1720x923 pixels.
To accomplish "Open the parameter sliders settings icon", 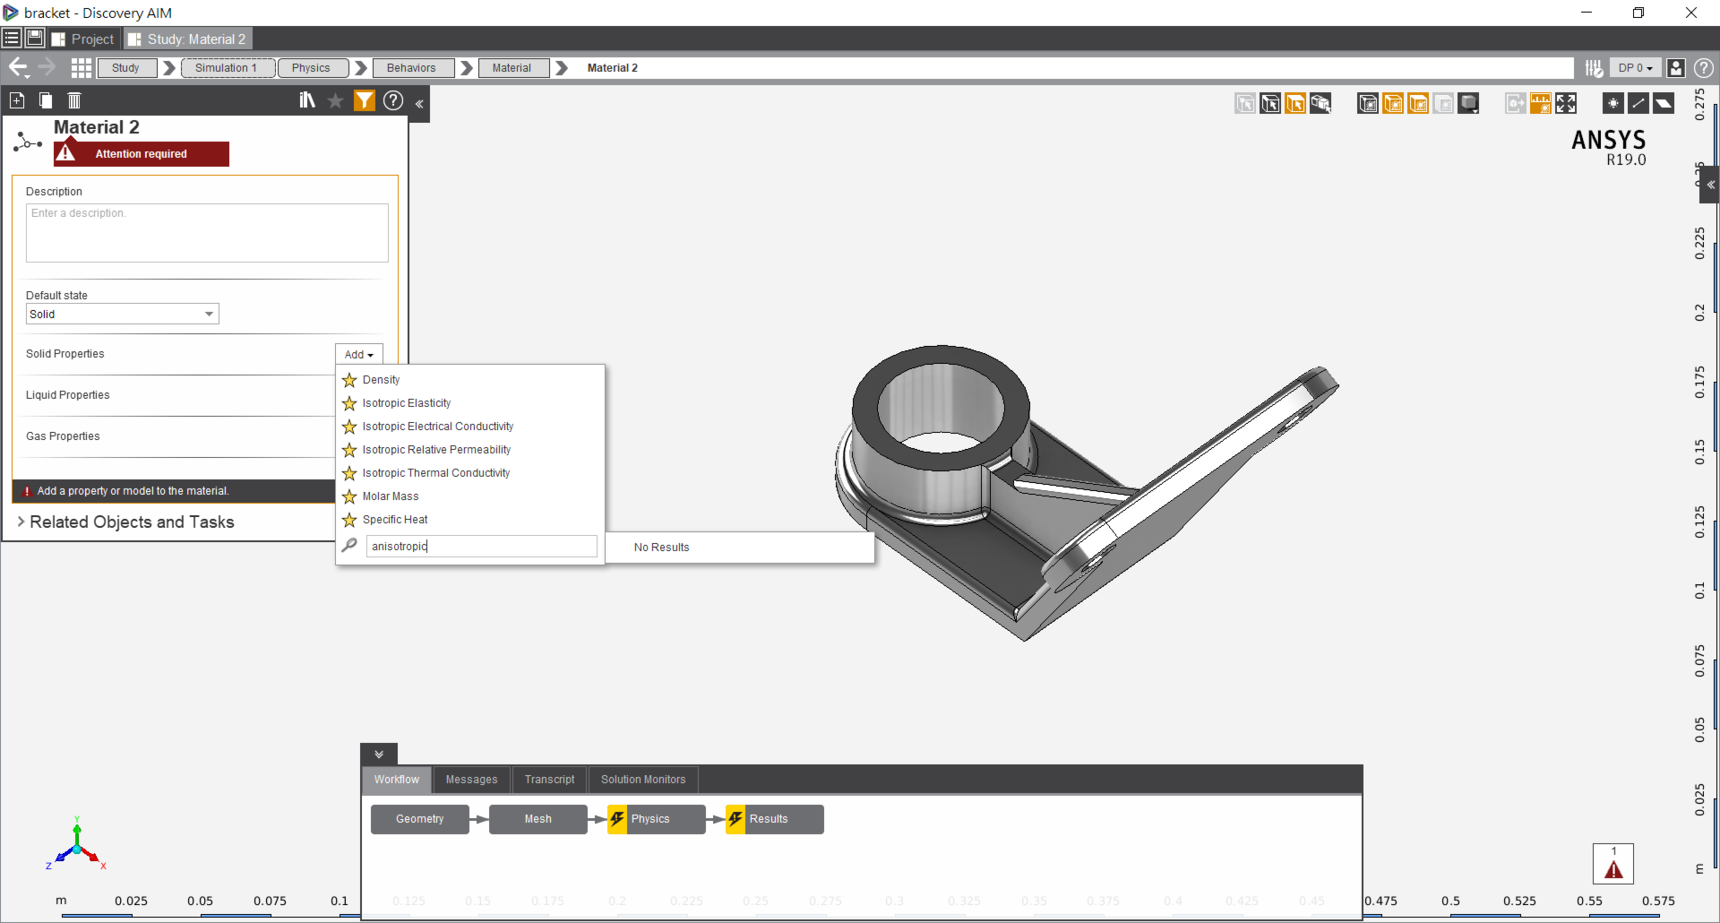I will pos(1594,68).
